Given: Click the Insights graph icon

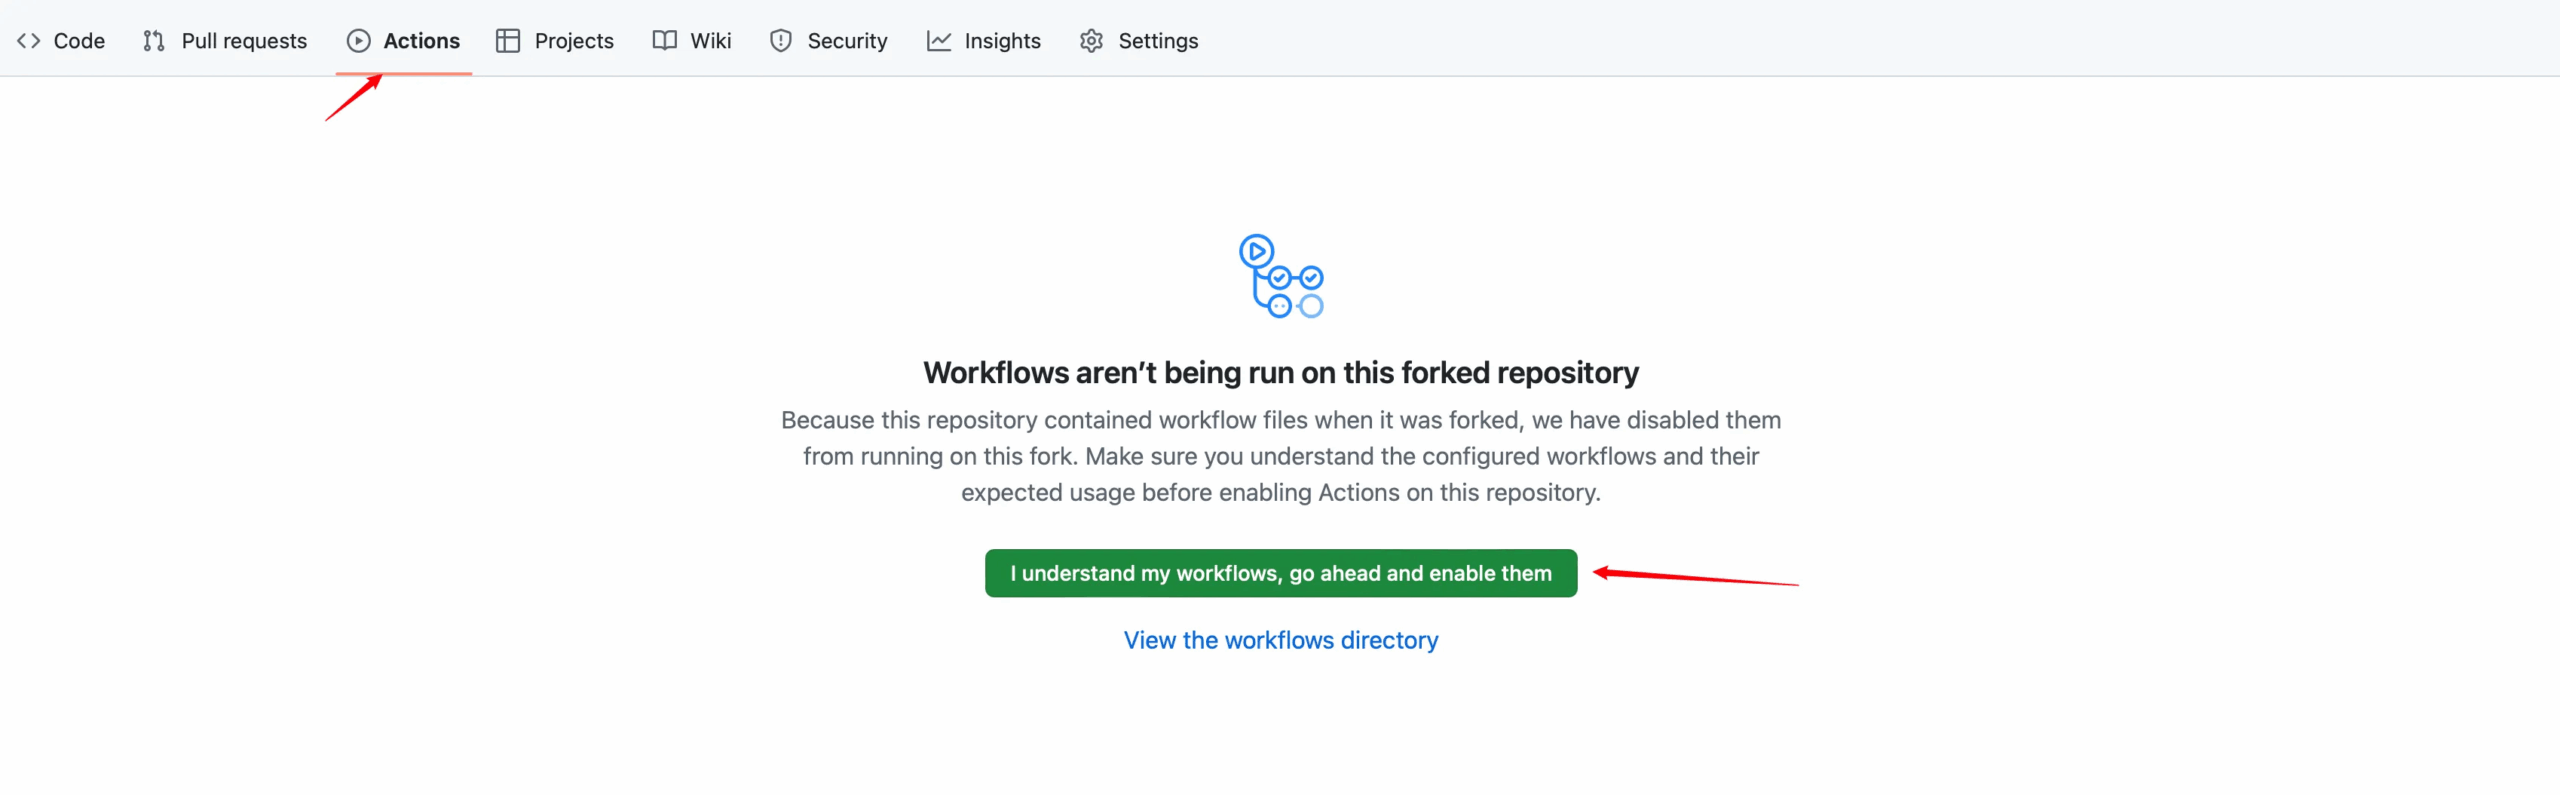Looking at the screenshot, I should tap(938, 41).
